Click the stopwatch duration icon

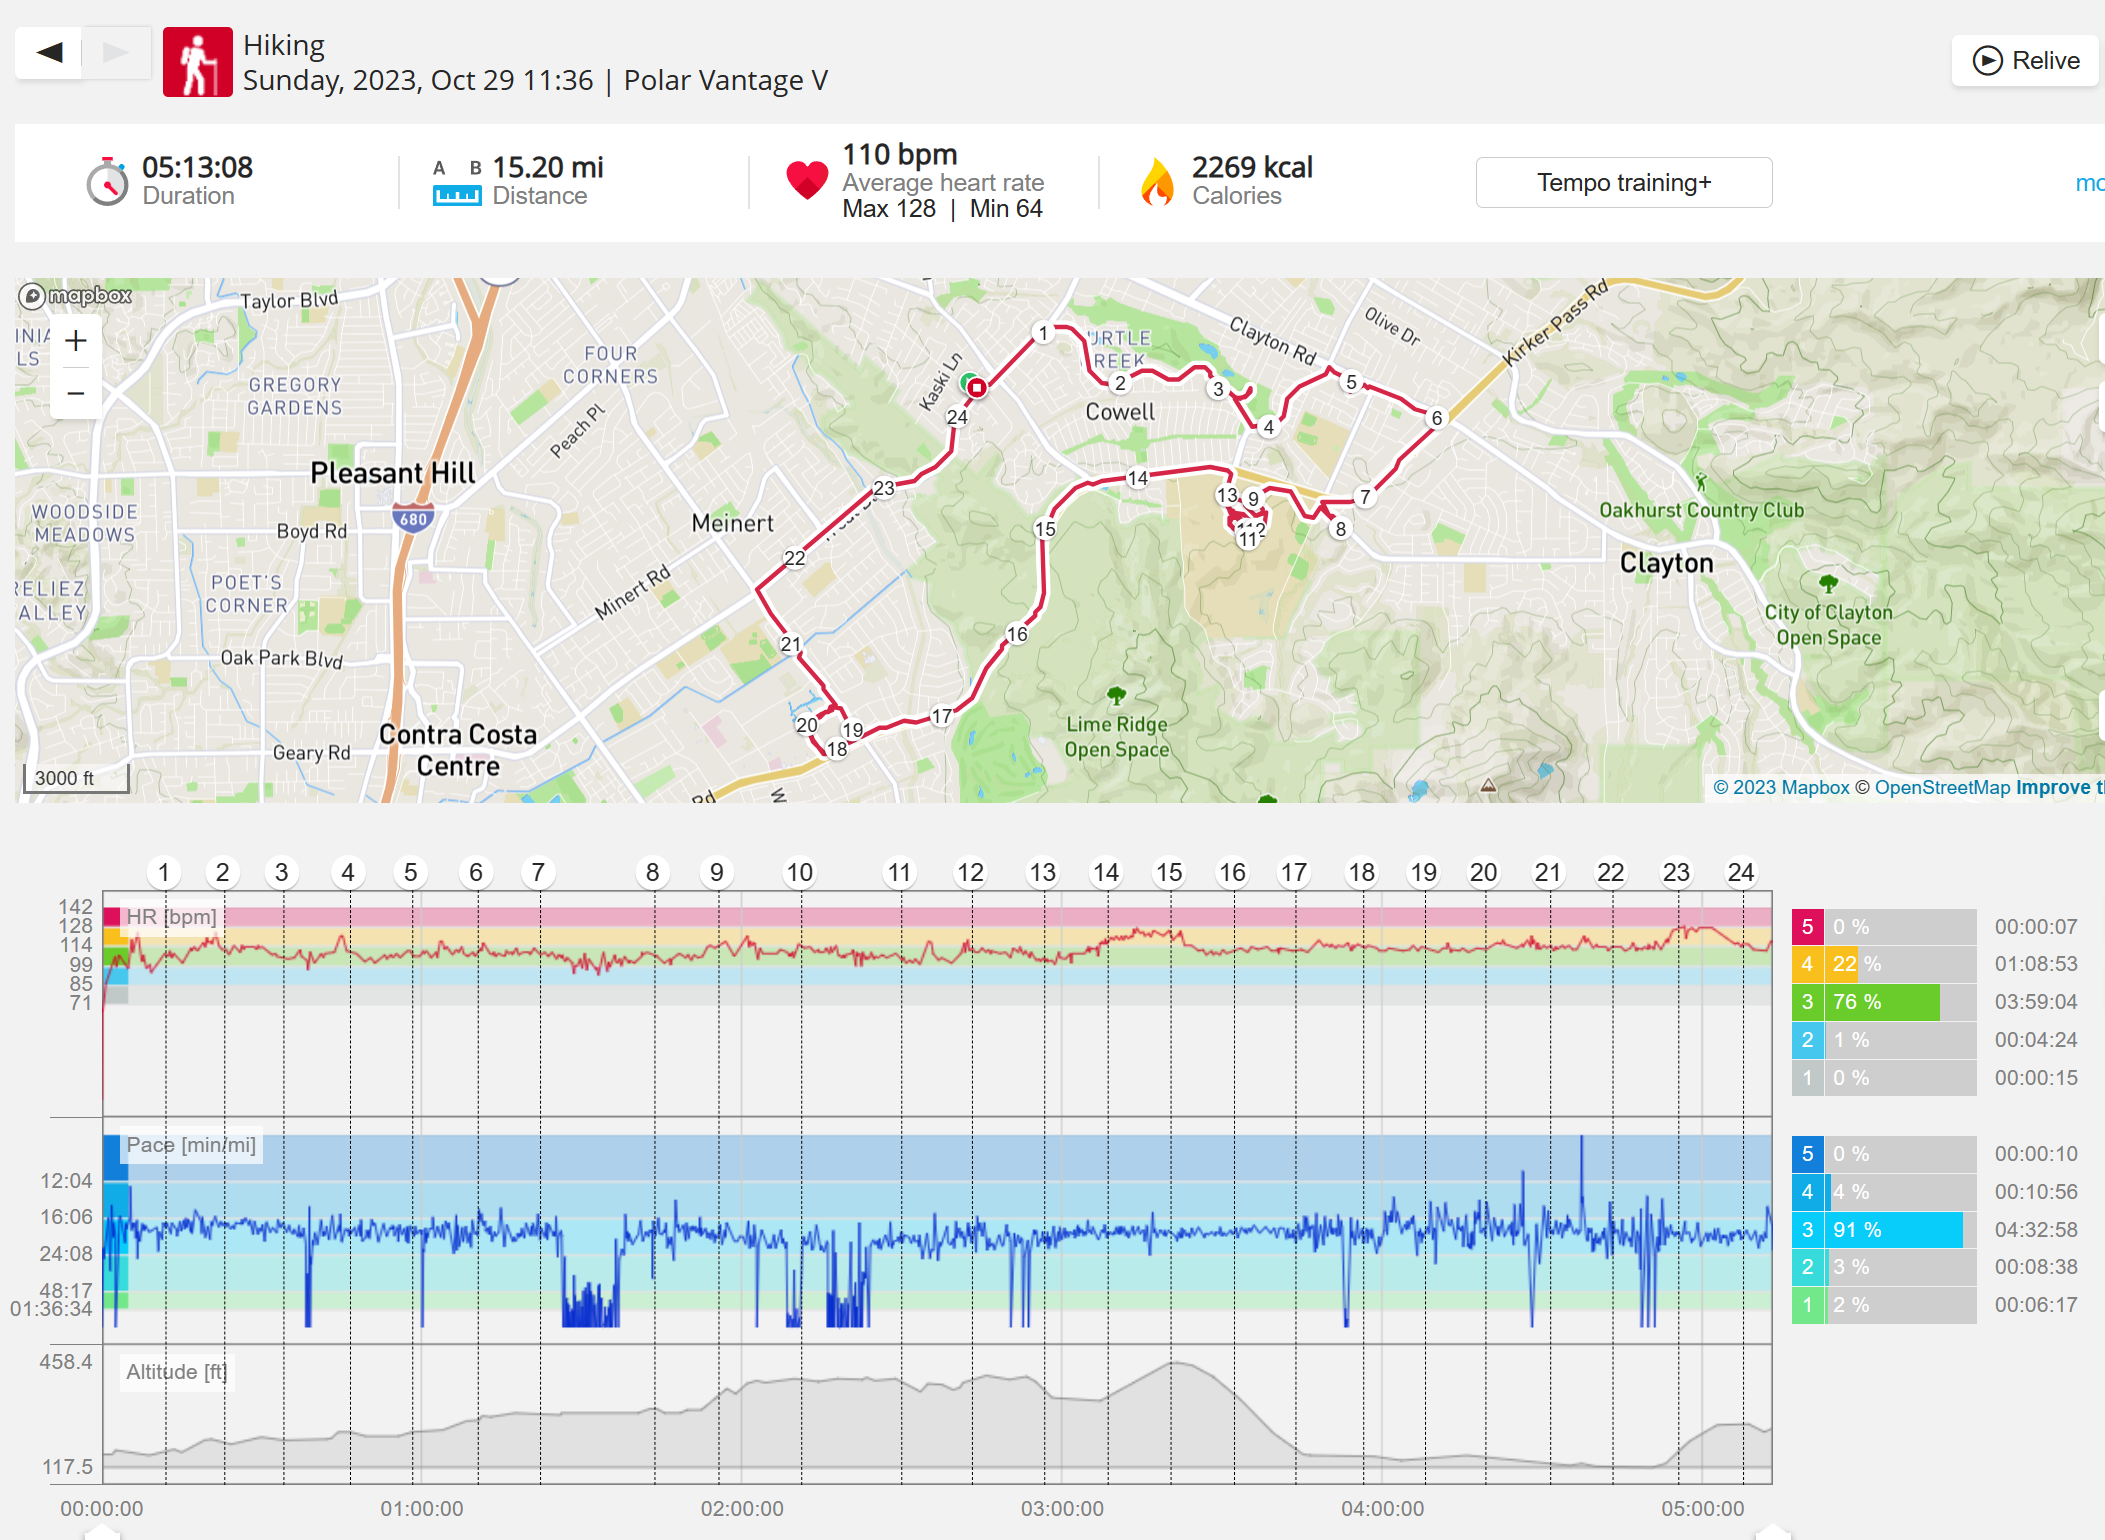(x=107, y=181)
